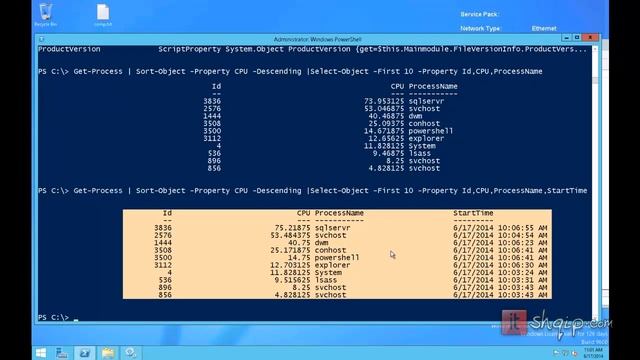Click the first Get-Process command without StartTime
This screenshot has width=640, height=360.
pyautogui.click(x=290, y=71)
